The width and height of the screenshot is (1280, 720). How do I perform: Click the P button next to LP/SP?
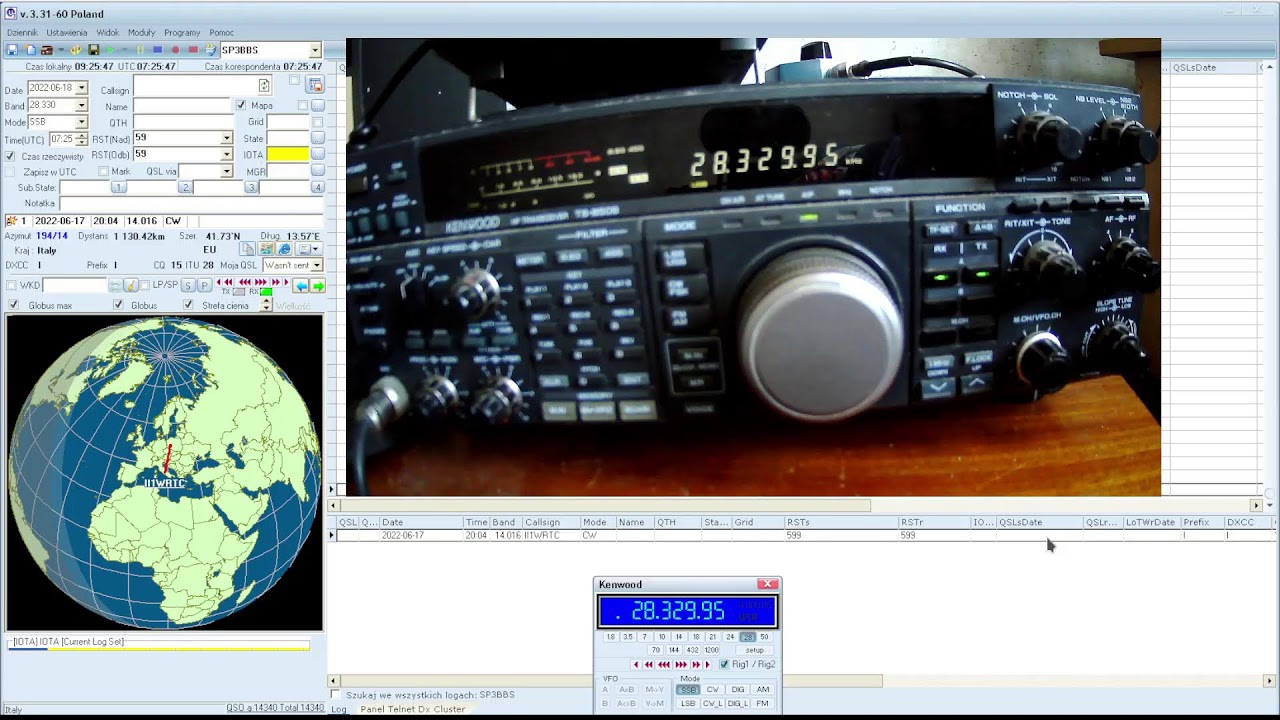tap(204, 286)
